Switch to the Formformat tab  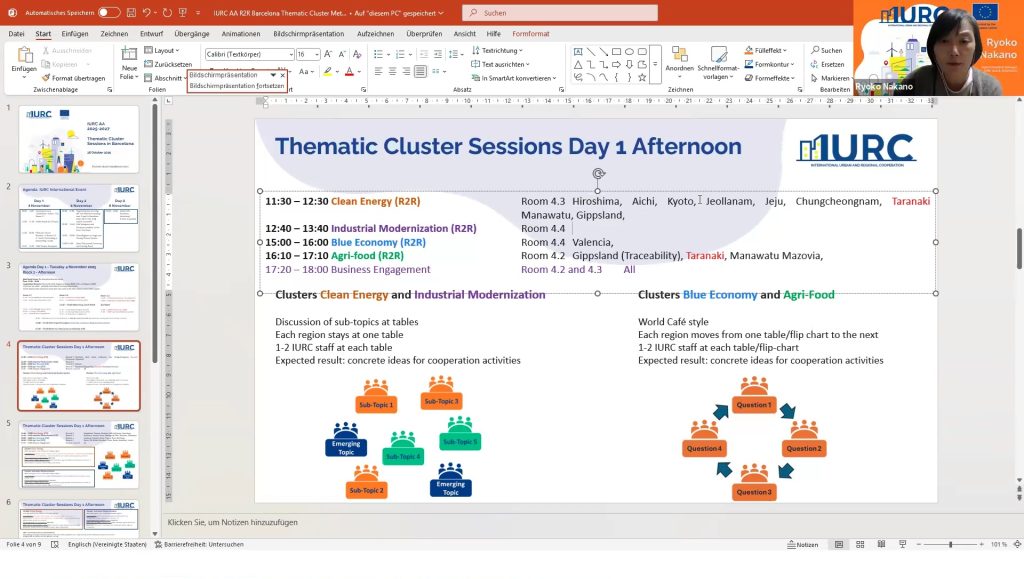530,33
